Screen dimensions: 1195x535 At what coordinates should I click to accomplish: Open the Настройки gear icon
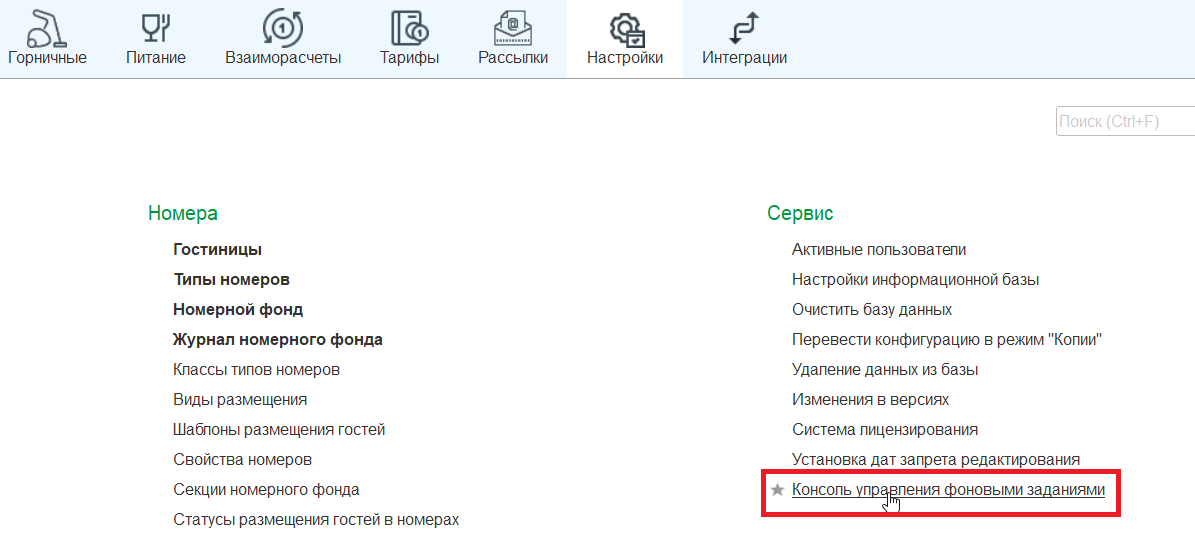coord(626,30)
